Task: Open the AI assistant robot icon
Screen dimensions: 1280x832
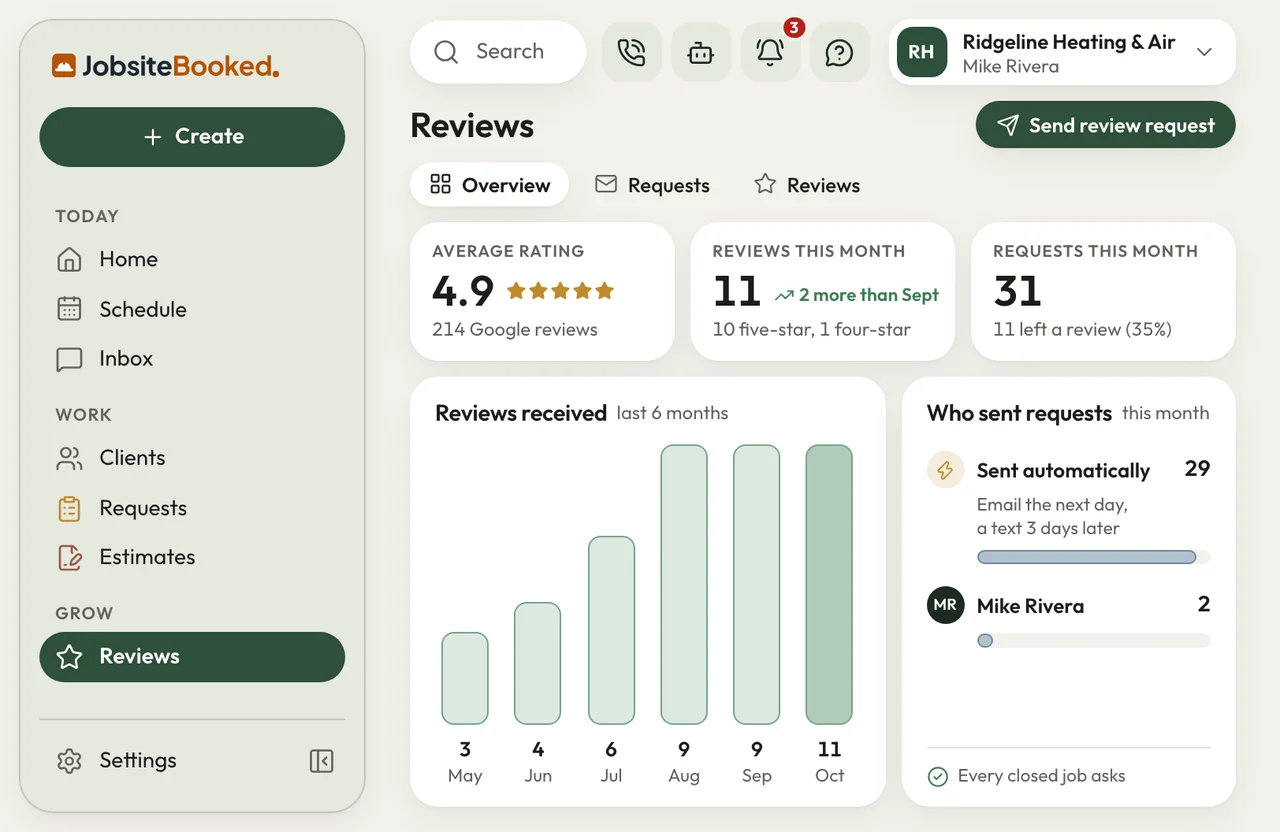Action: click(701, 52)
